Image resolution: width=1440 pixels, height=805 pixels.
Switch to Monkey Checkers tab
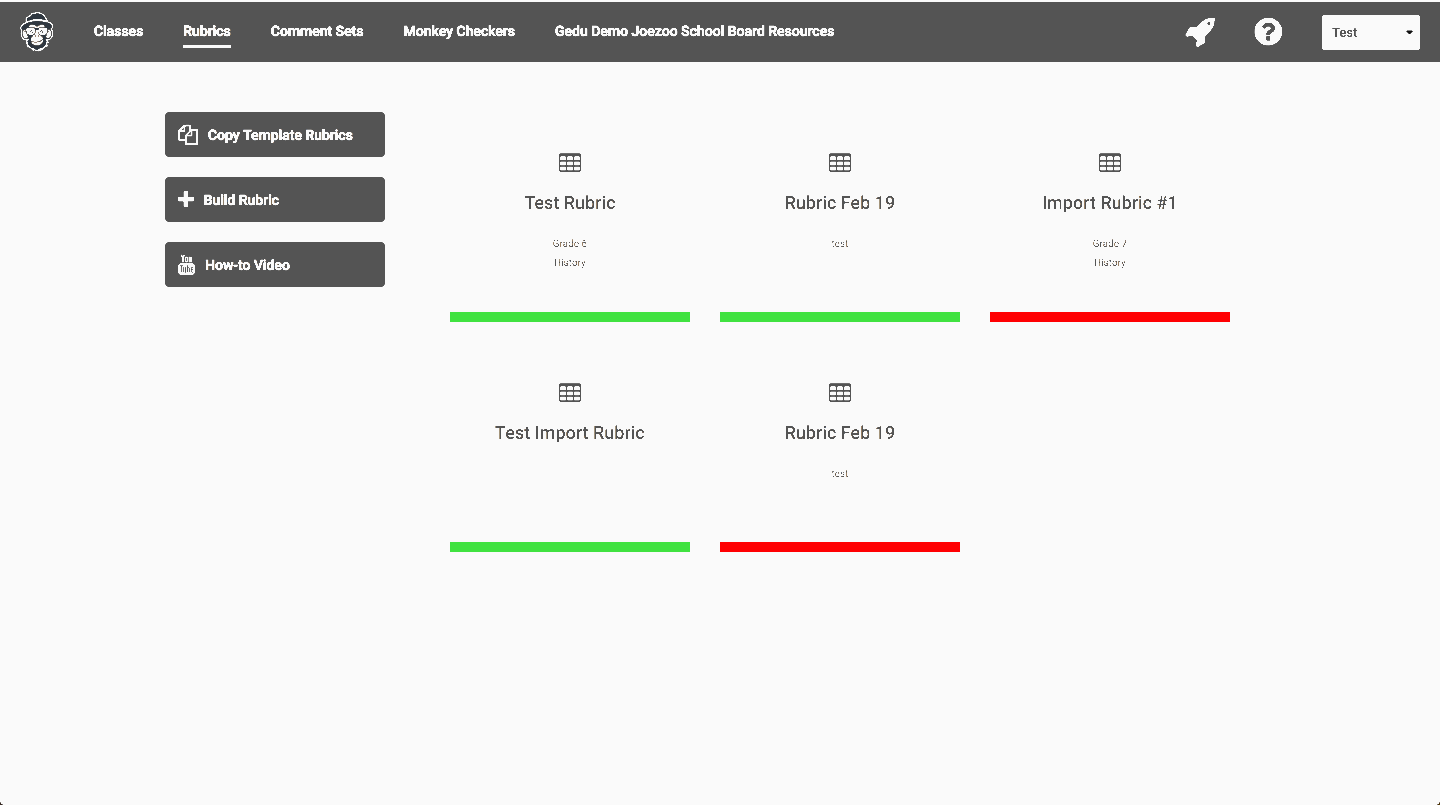[x=459, y=31]
